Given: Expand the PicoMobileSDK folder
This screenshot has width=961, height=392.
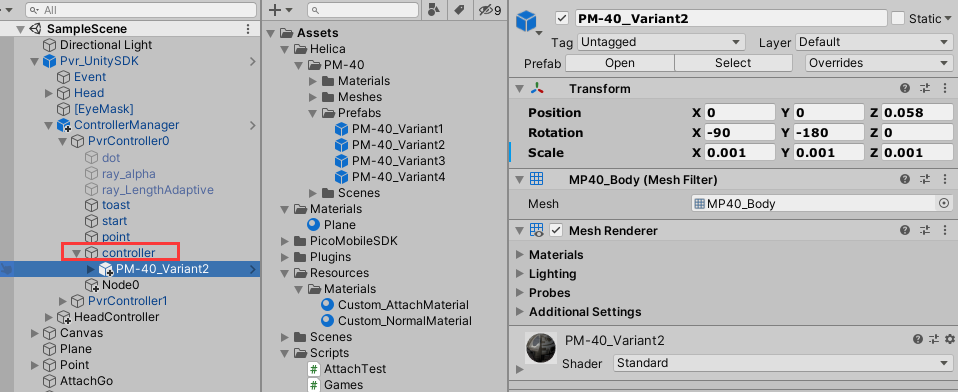Looking at the screenshot, I should pyautogui.click(x=284, y=241).
